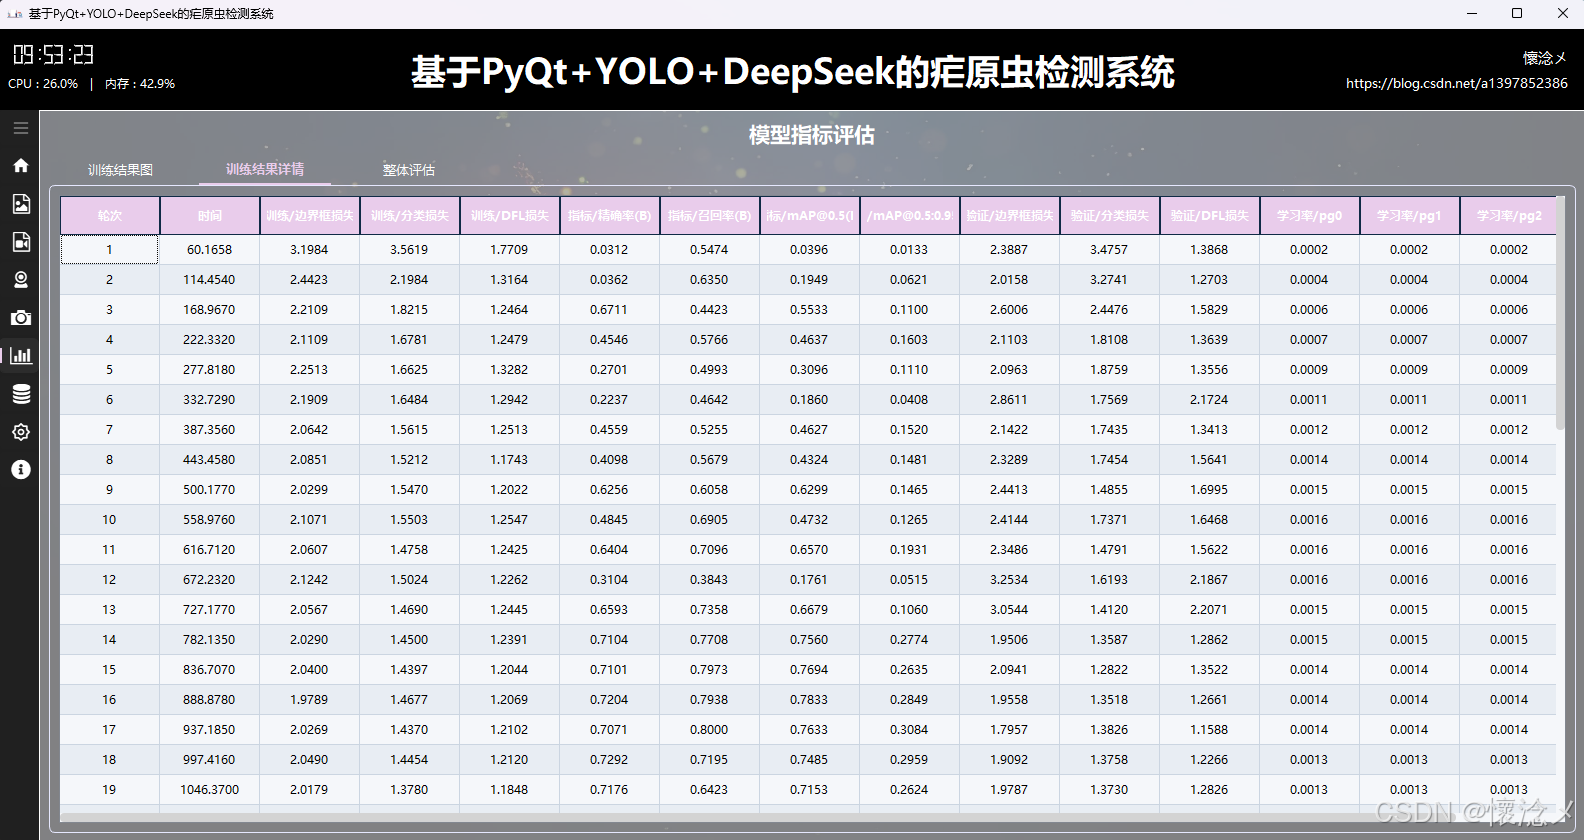
Task: Select the time cell 1046.3700
Action: [210, 790]
